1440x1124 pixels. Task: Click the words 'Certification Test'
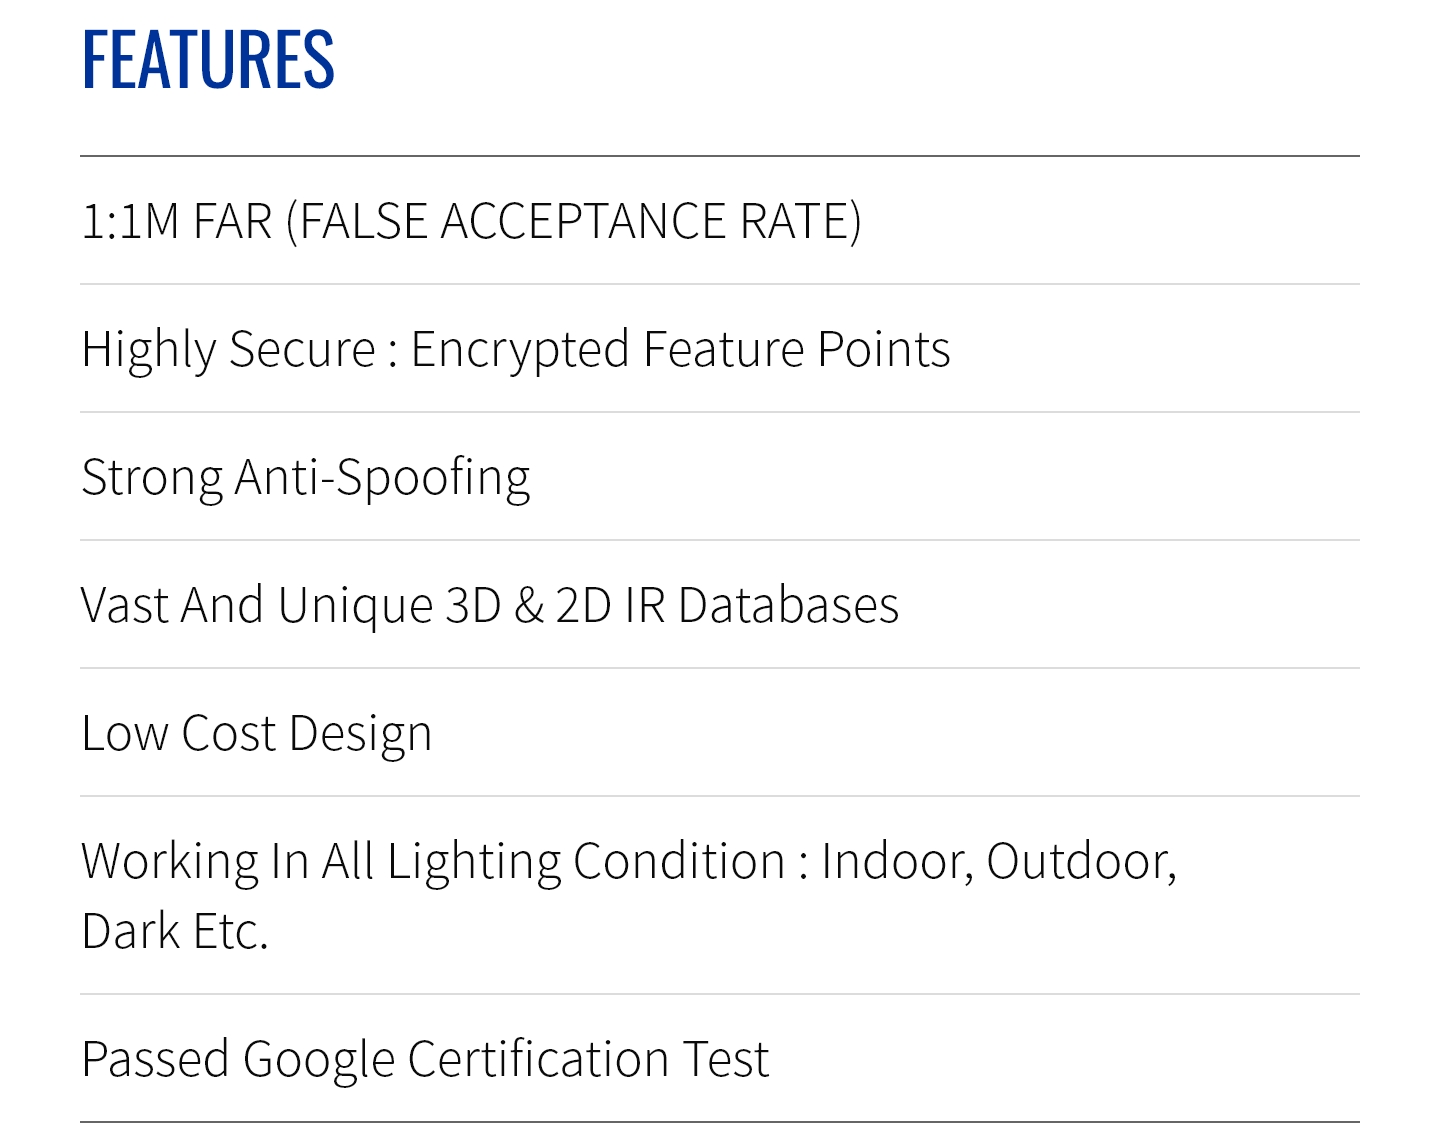tap(588, 1059)
